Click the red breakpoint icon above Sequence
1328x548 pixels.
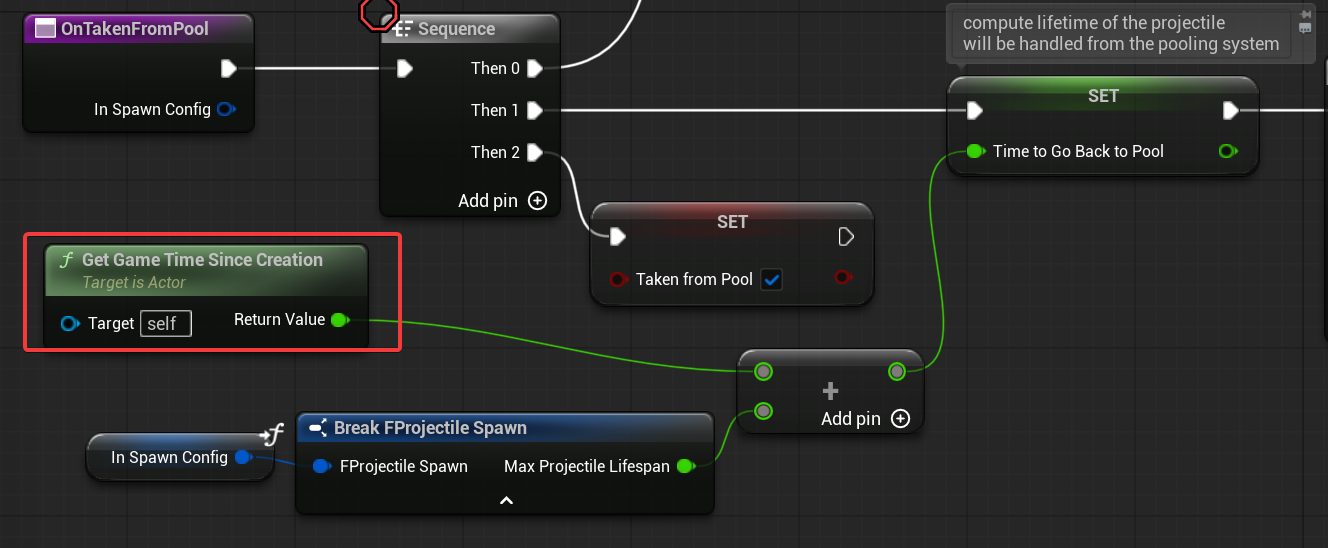(x=378, y=12)
